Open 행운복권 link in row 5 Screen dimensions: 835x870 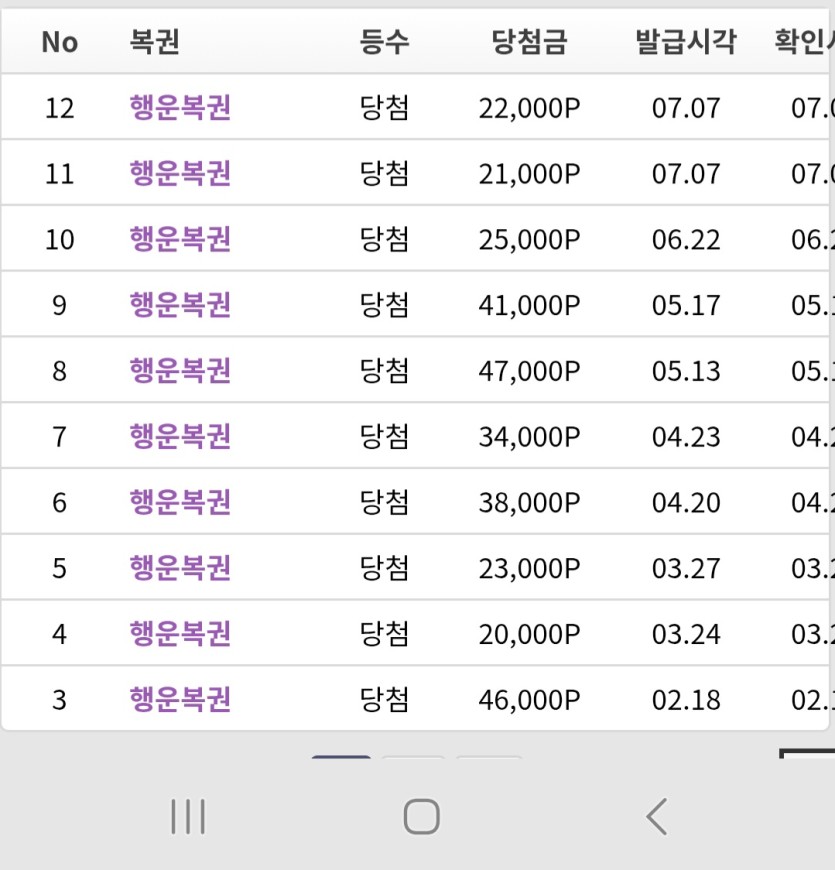(180, 568)
